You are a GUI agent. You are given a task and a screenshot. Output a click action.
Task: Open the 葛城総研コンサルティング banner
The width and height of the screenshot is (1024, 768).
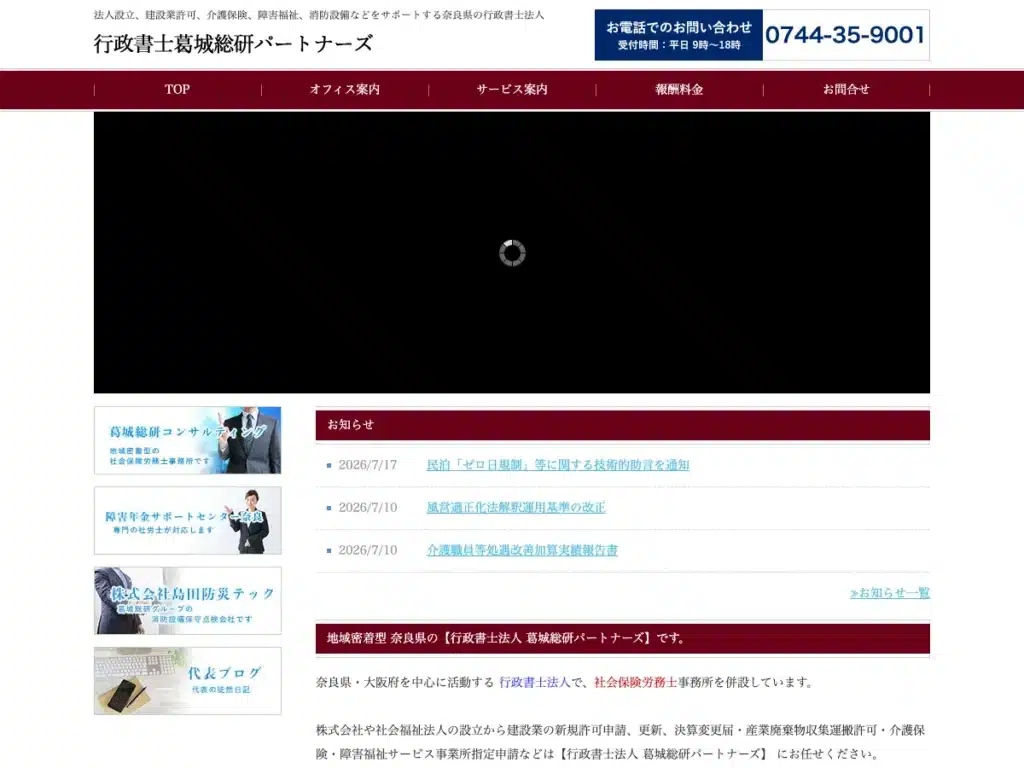tap(187, 440)
